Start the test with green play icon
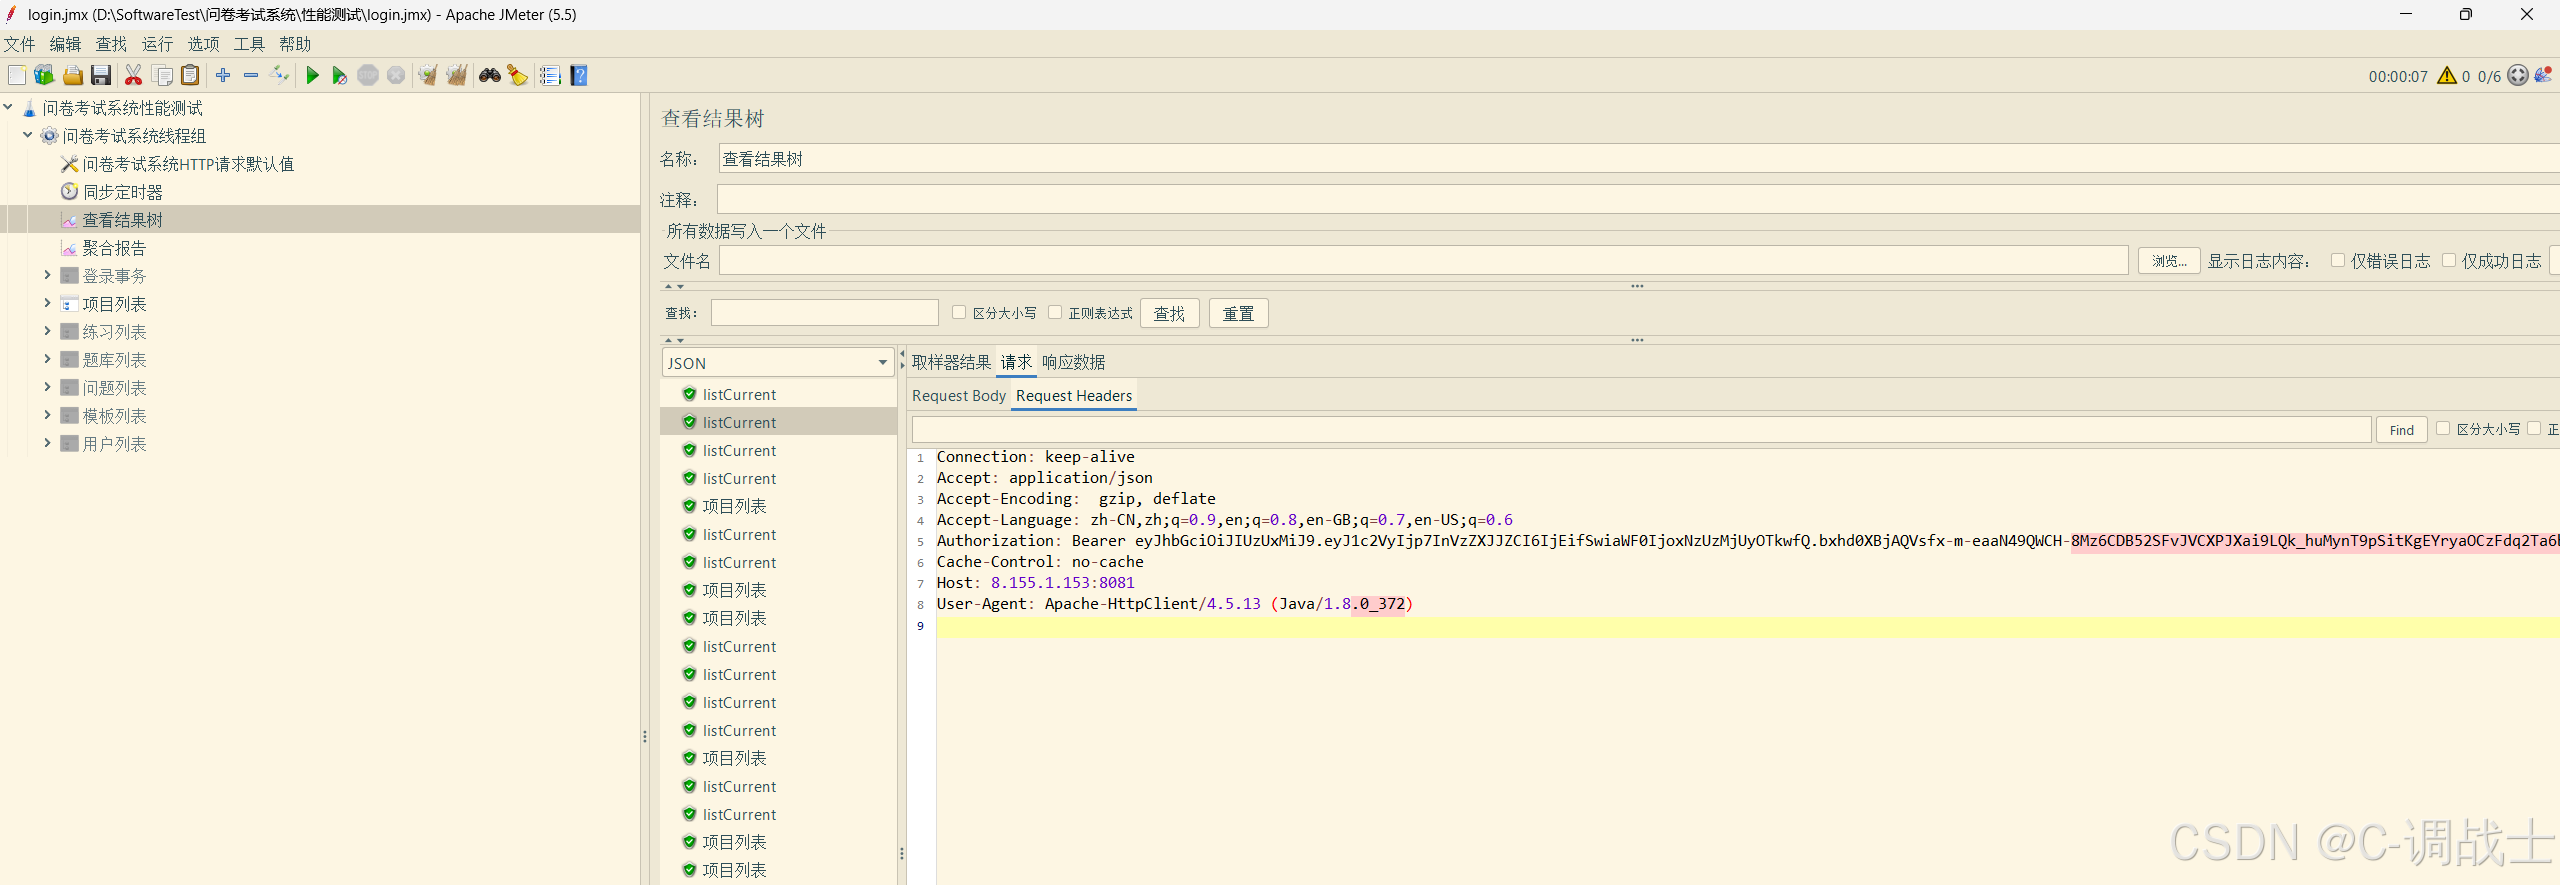 [312, 75]
